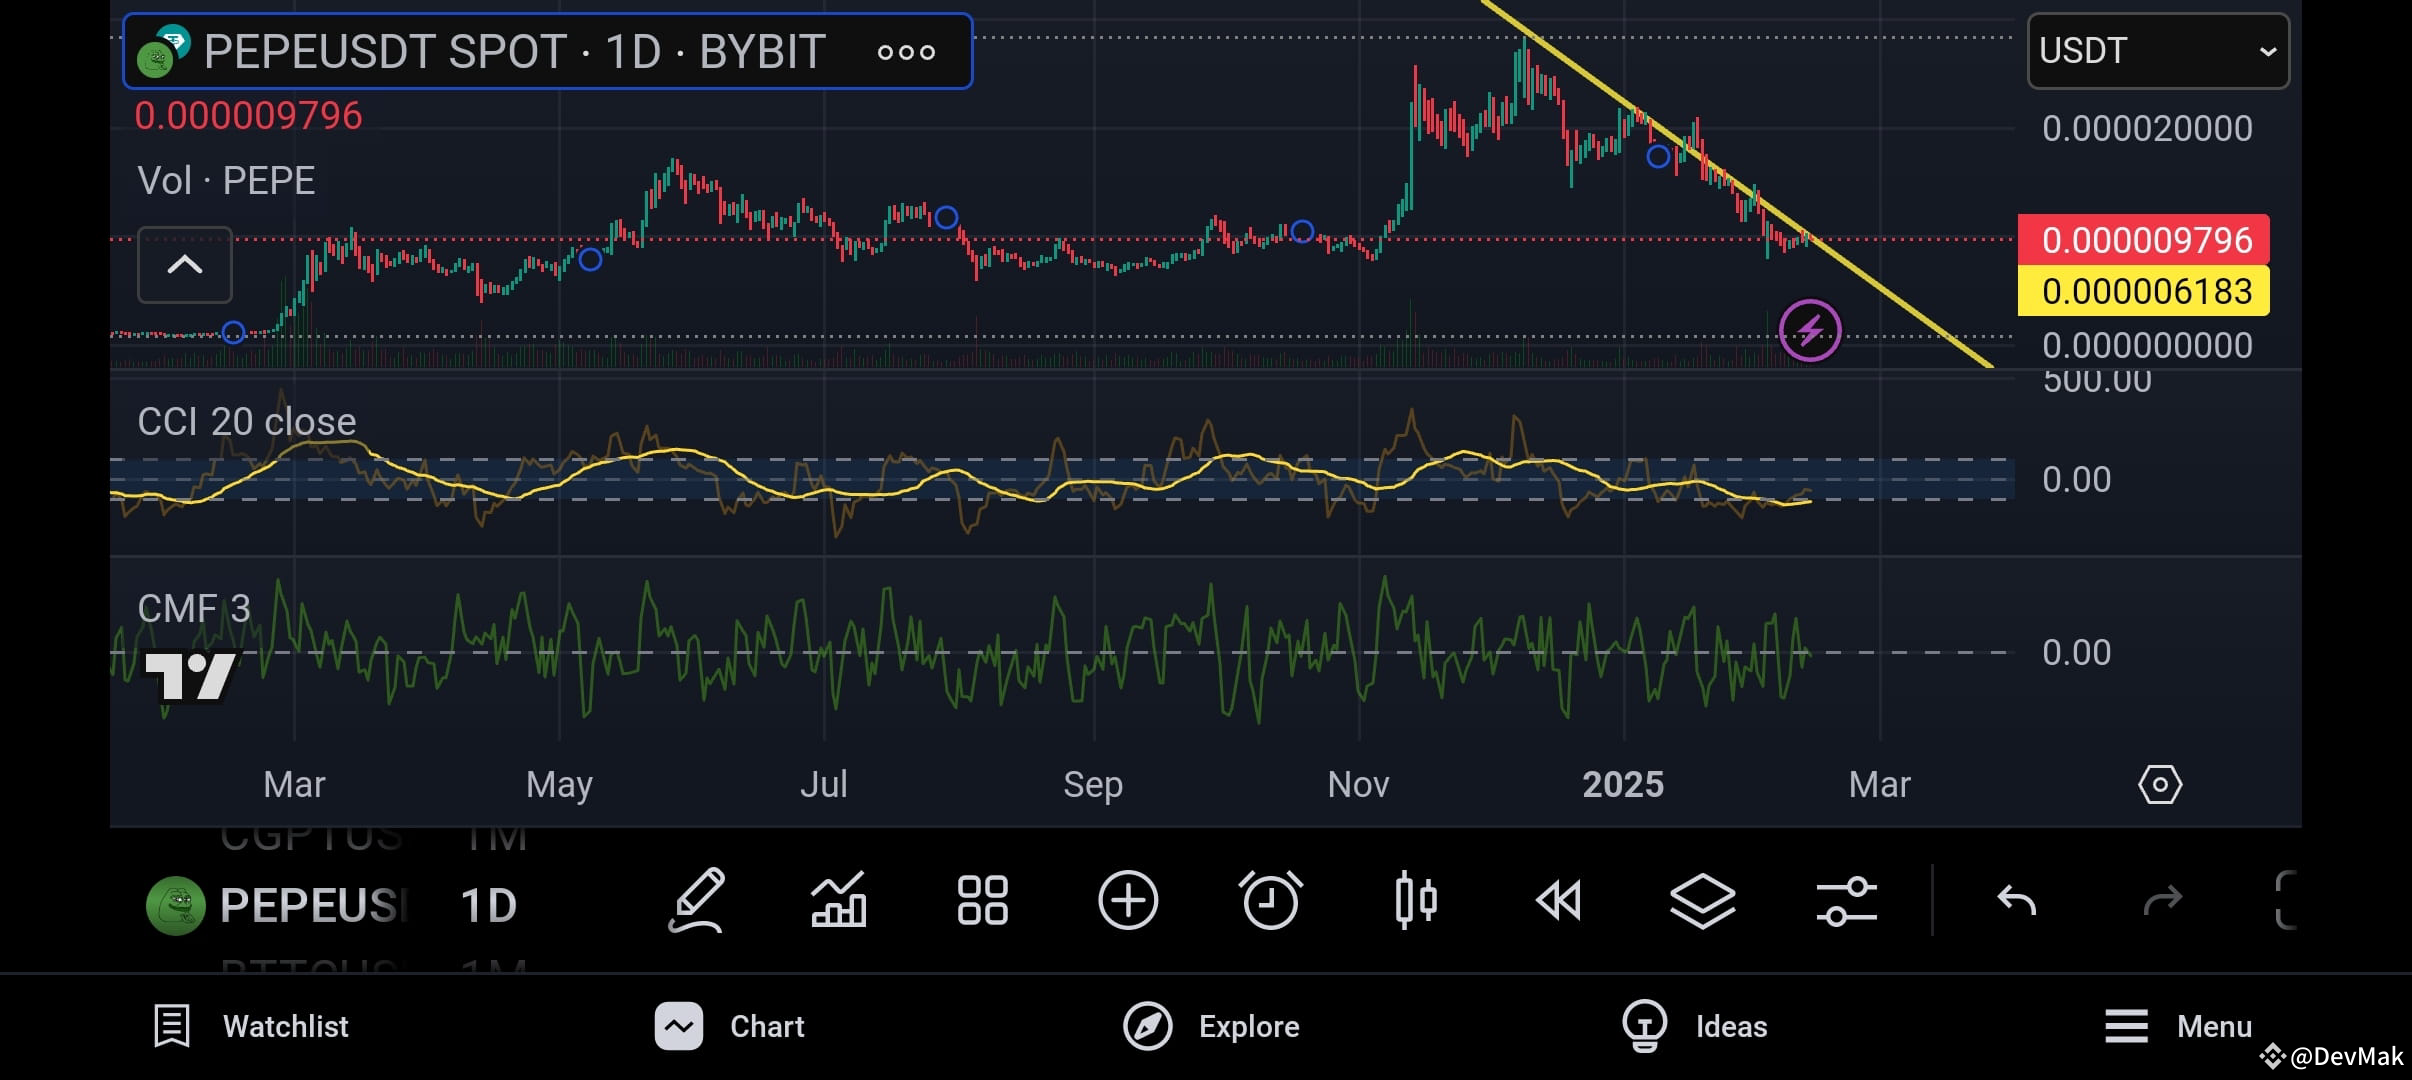Toggle the purple lightning trade marker
The image size is (2412, 1080).
click(1809, 330)
